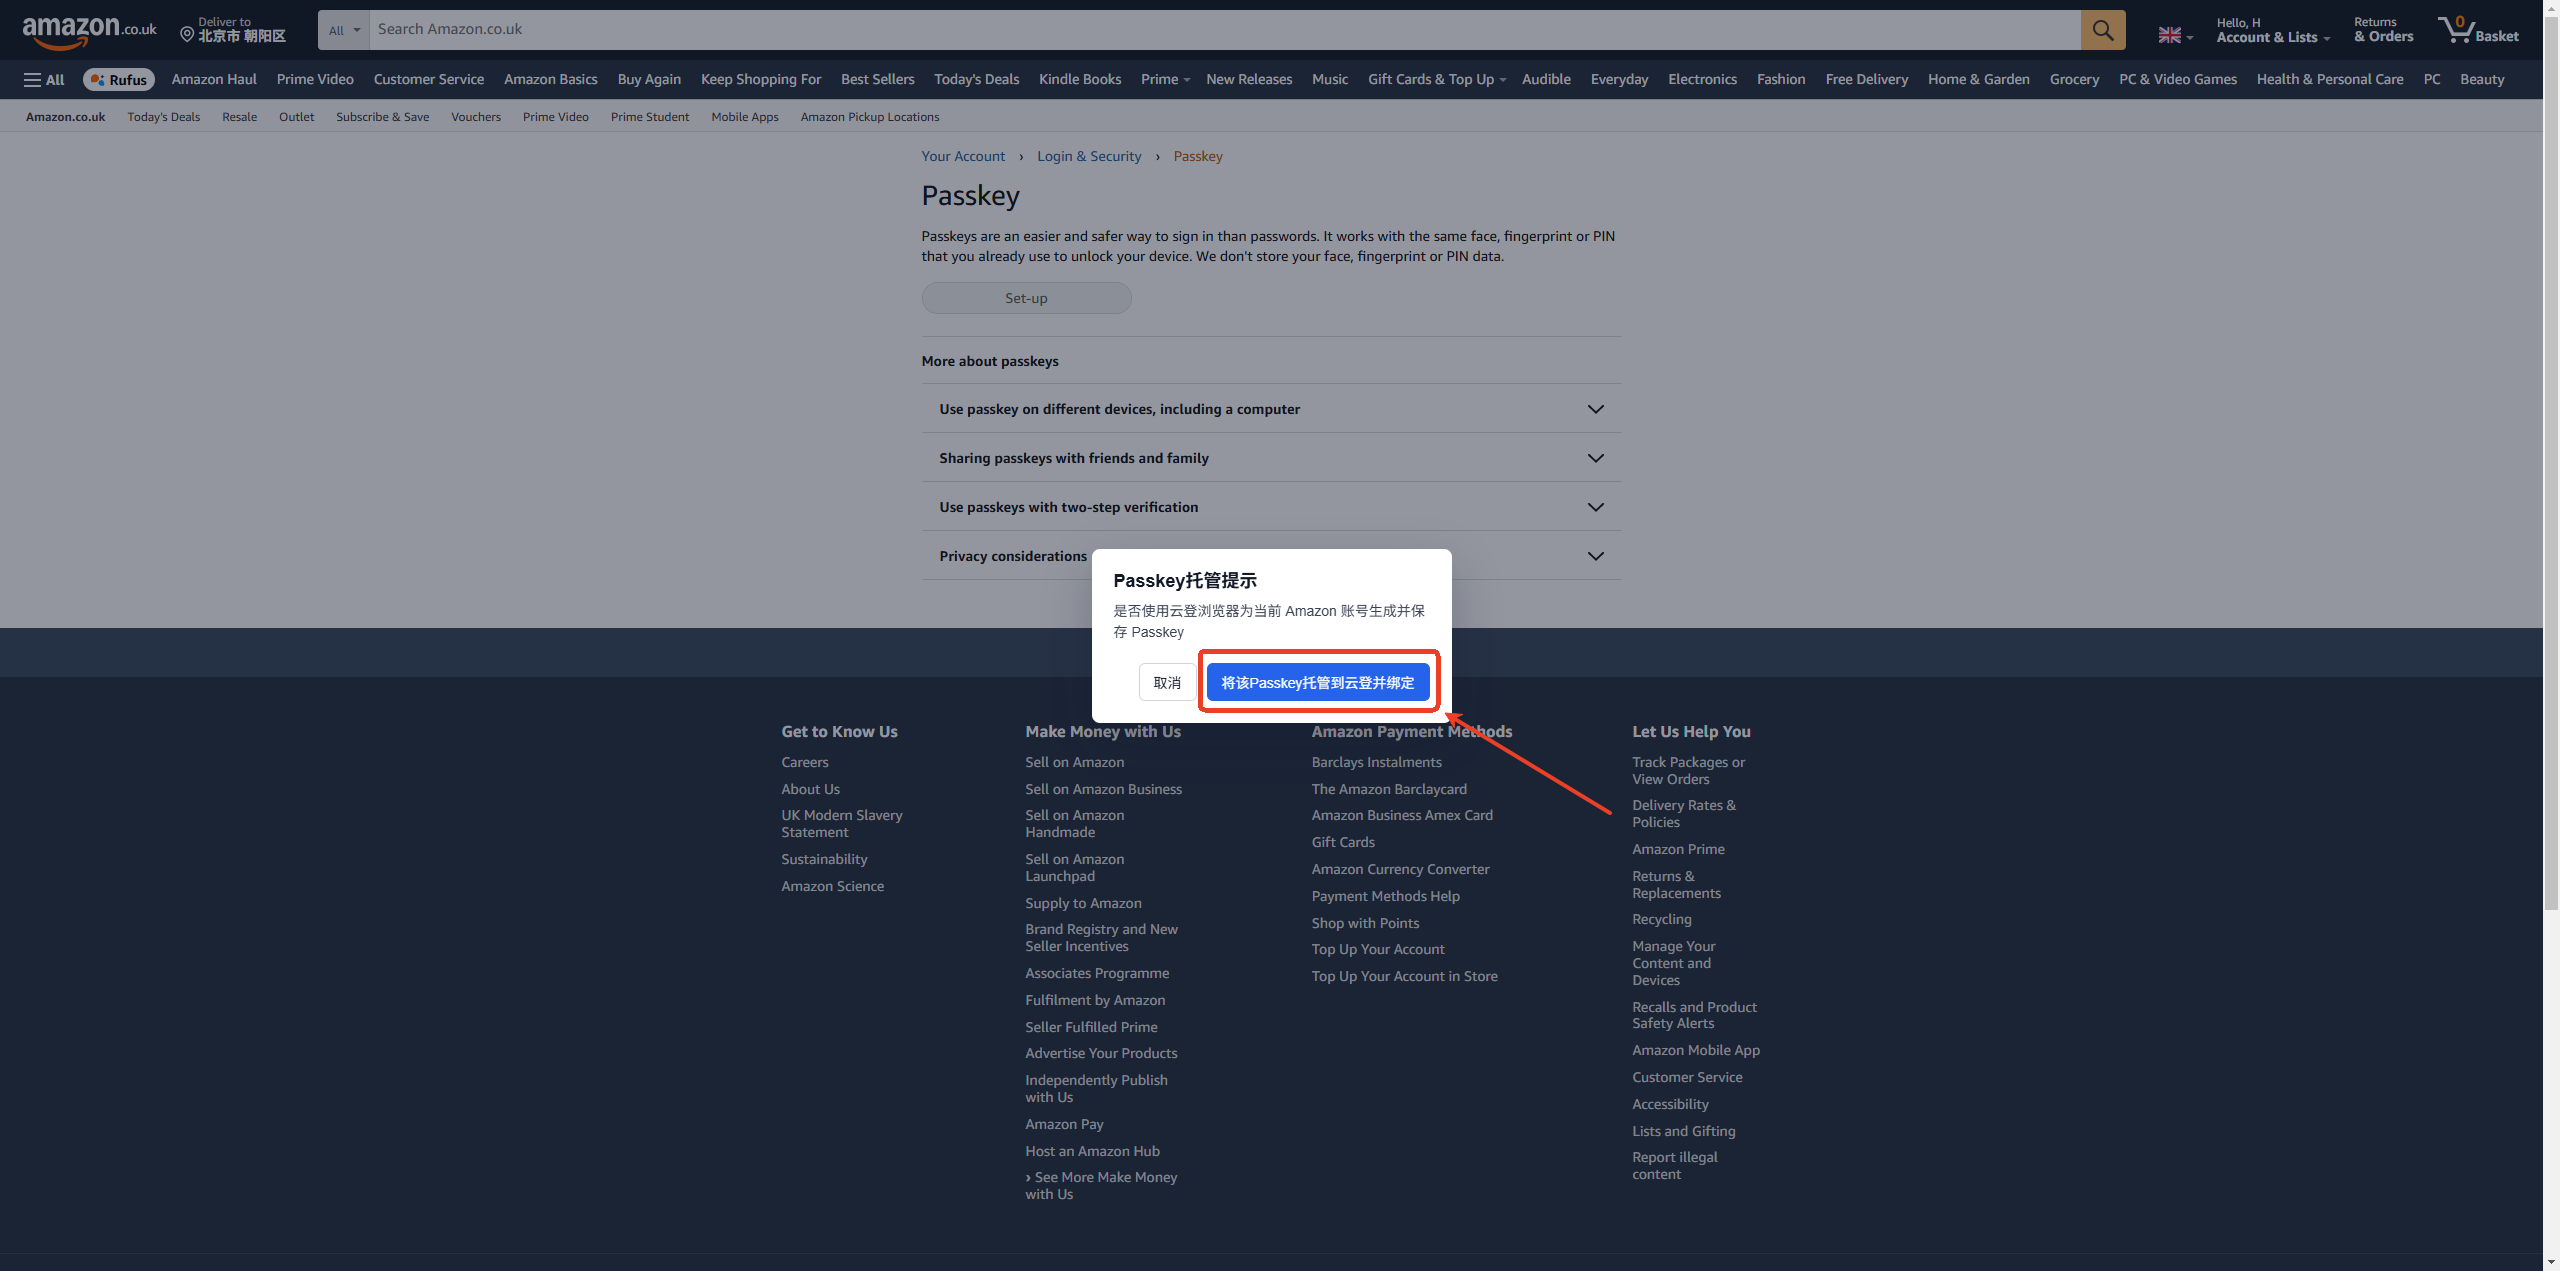
Task: Open Amazon Pickup Locations in the sub-navigation
Action: (x=870, y=117)
